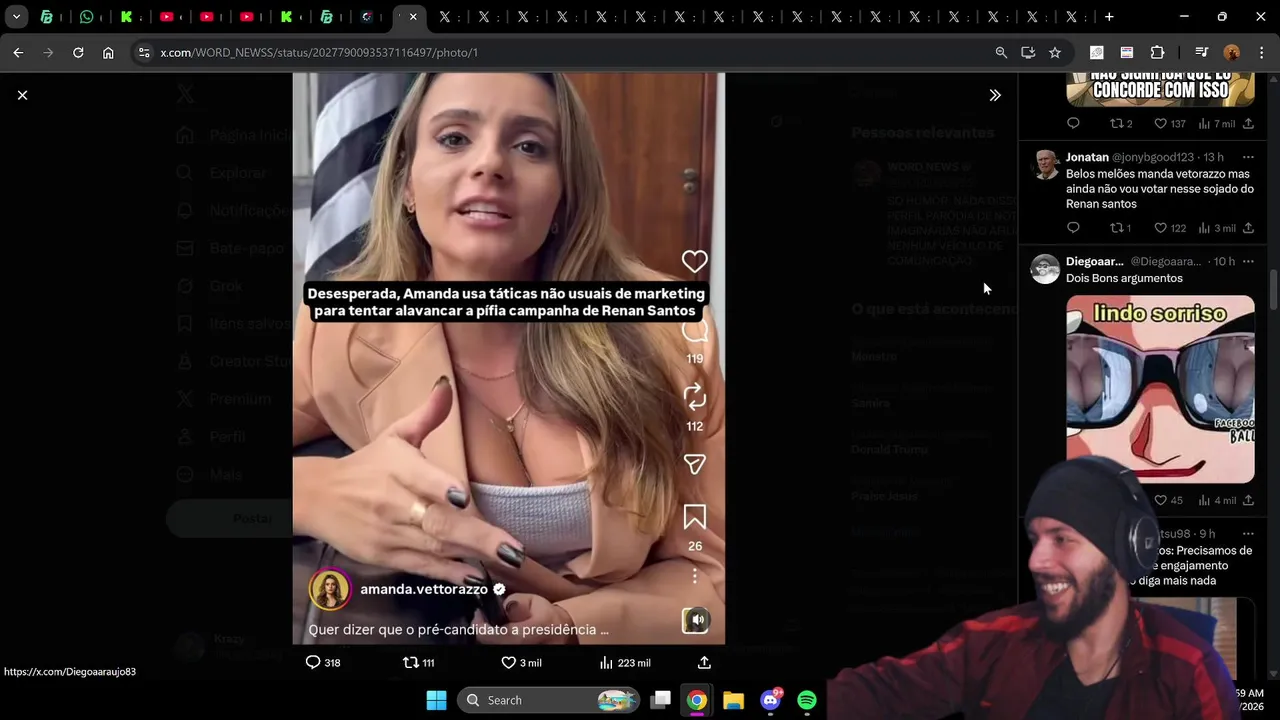Screen dimensions: 1280x720
Task: Switch to the WhatsApp tab
Action: tap(87, 17)
